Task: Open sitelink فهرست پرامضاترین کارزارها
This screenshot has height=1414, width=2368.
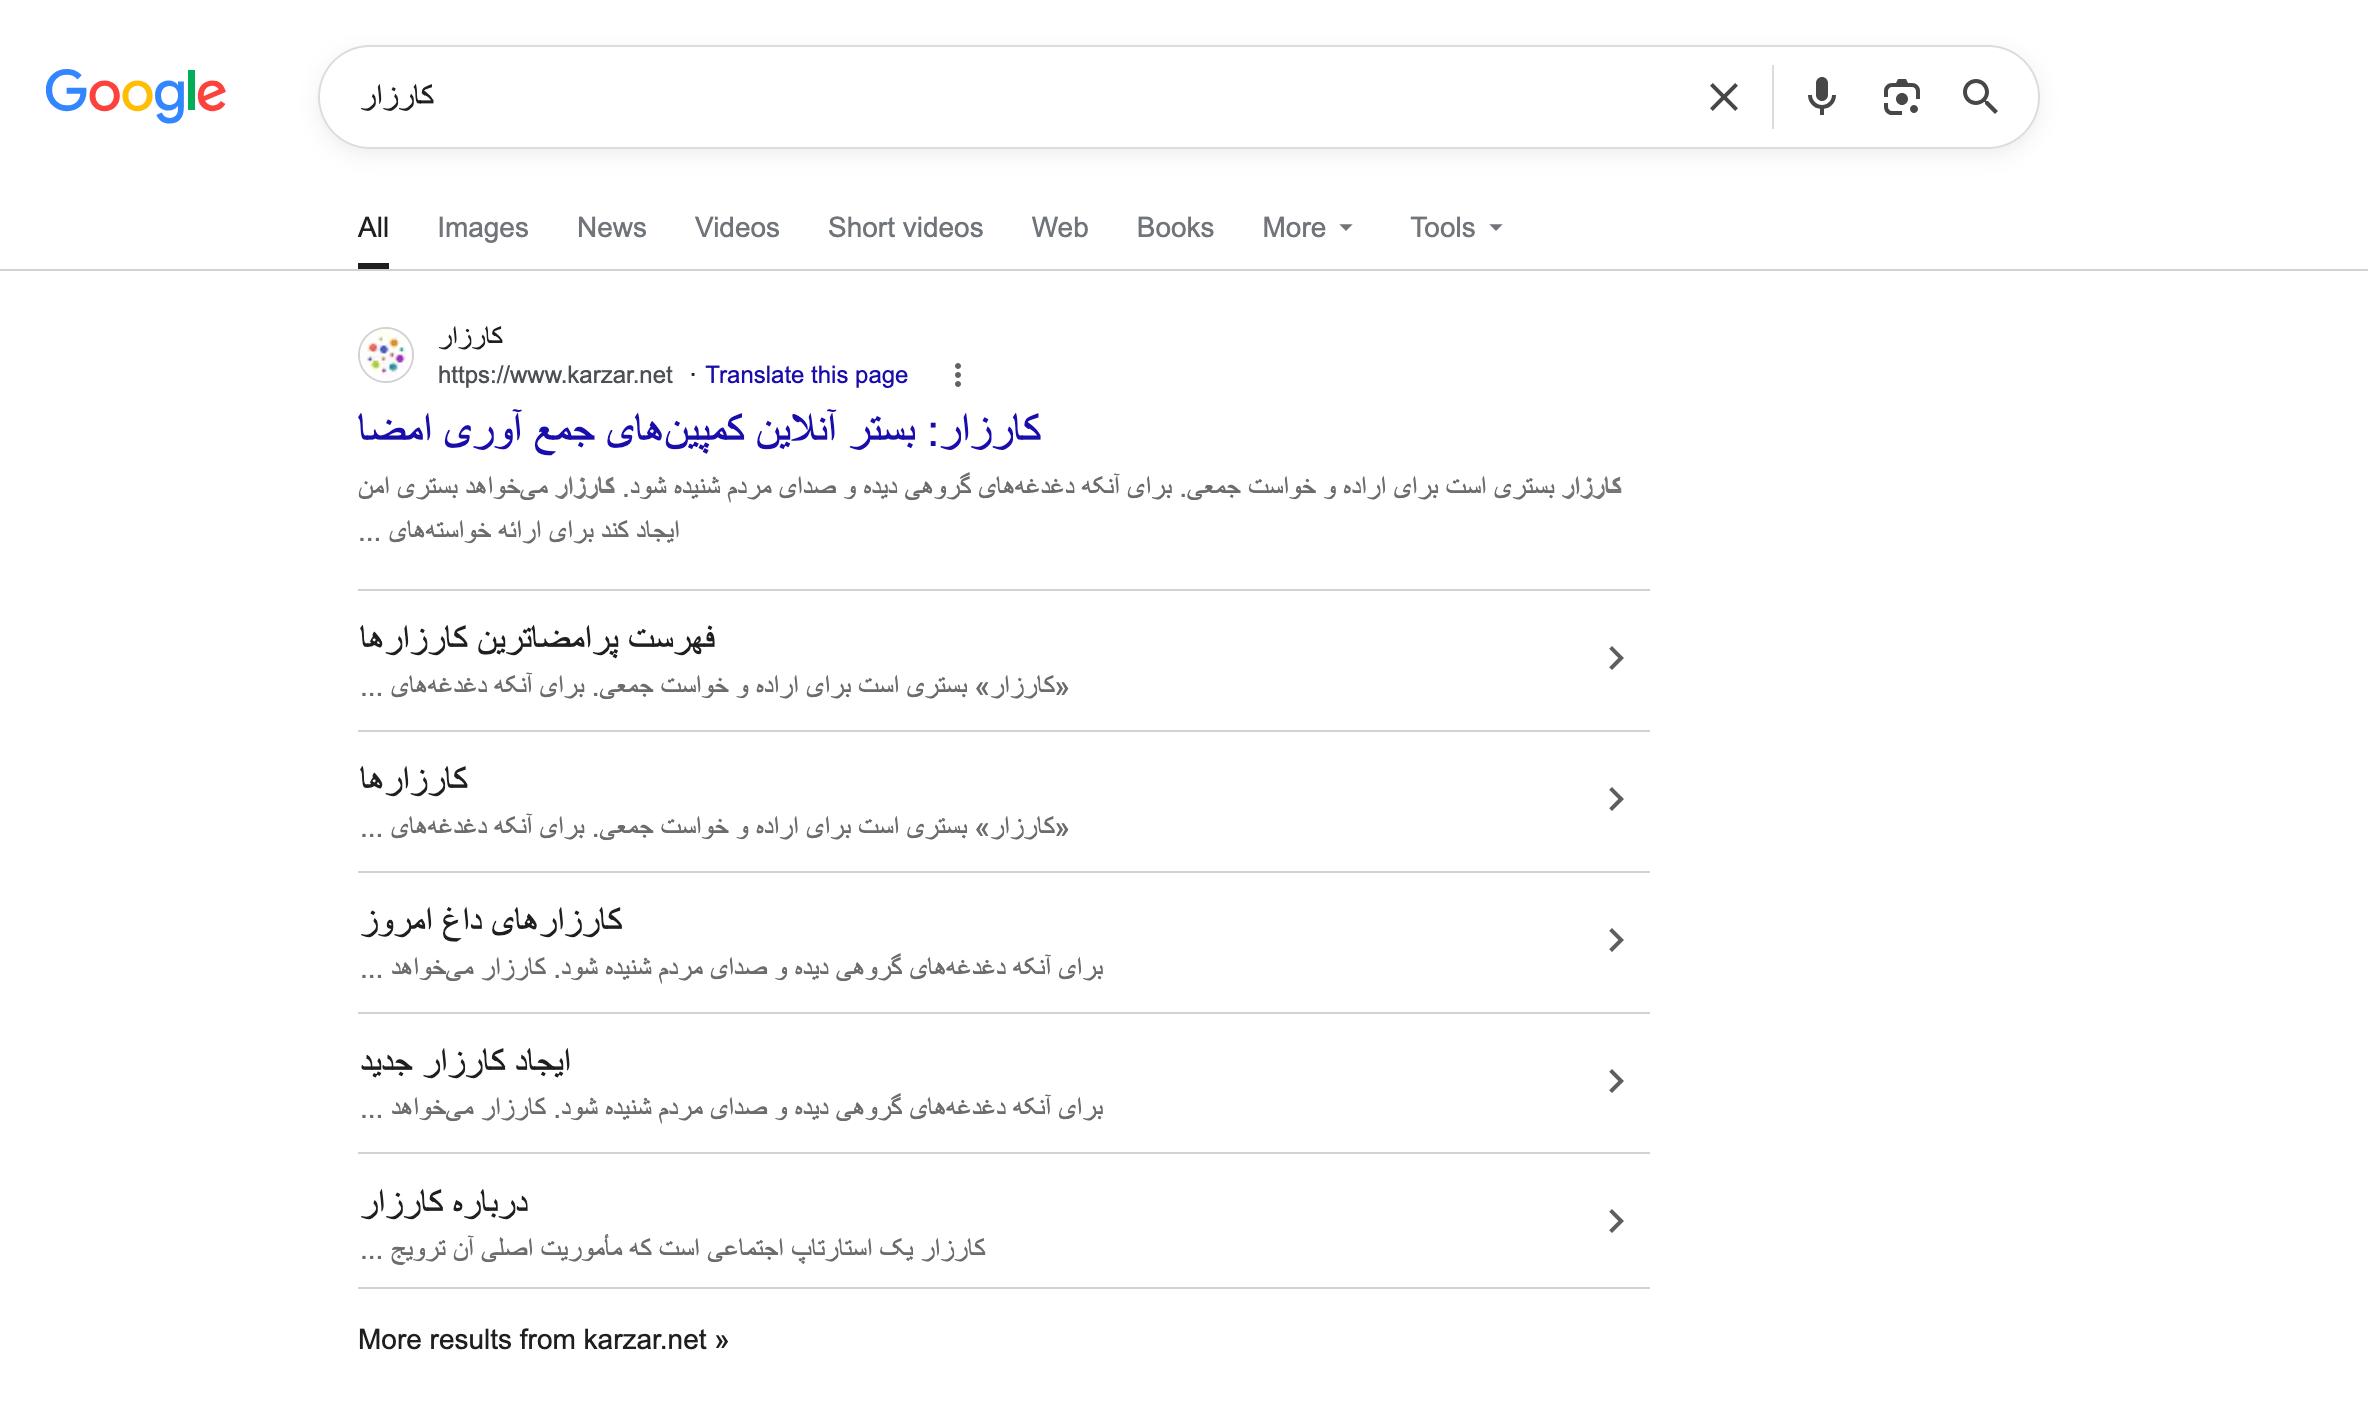Action: pos(538,638)
